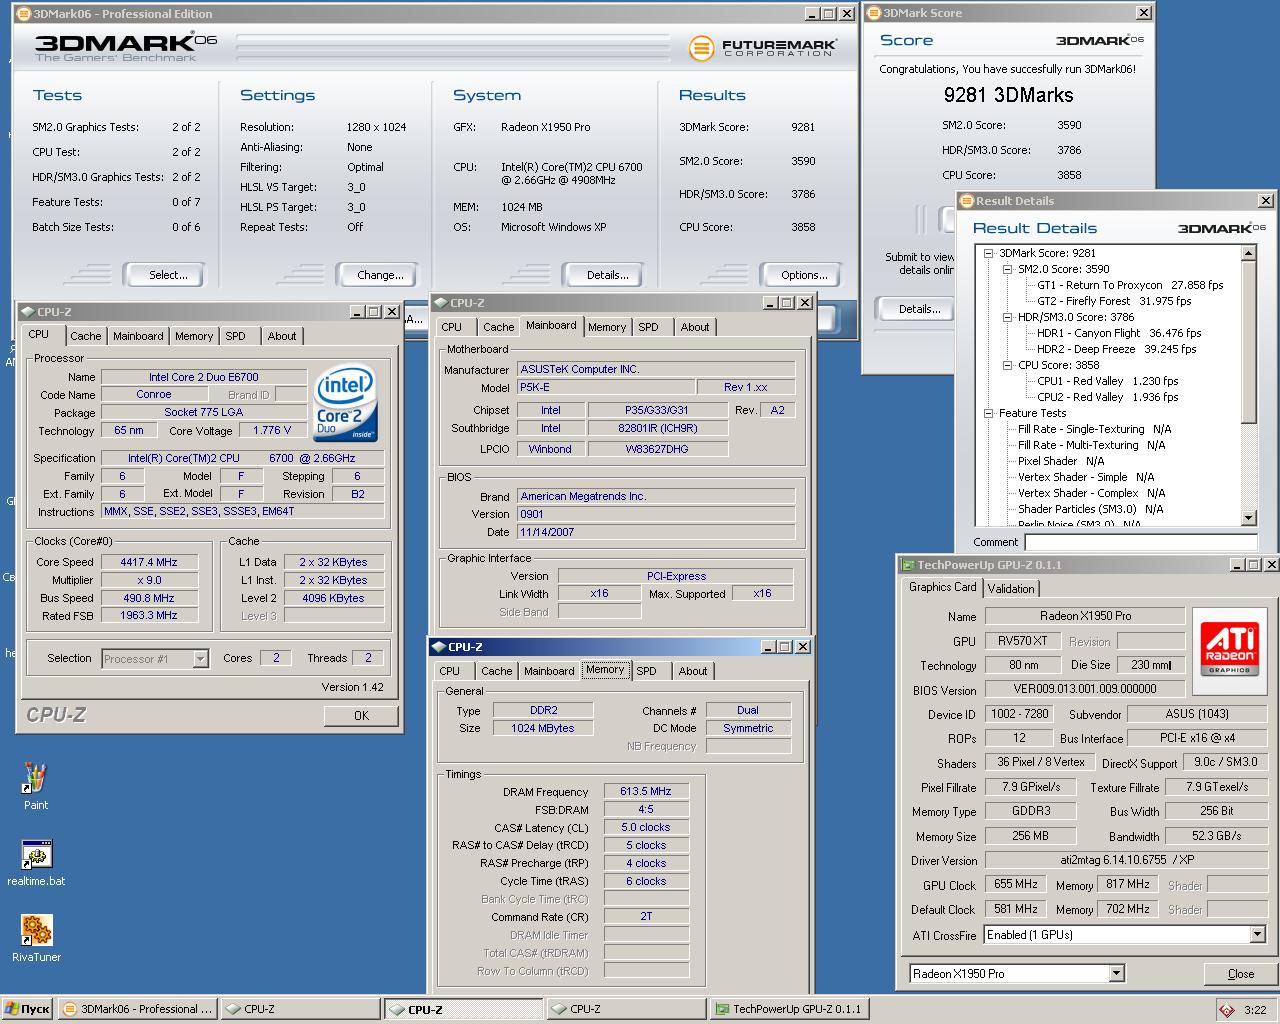Open the Radeon X1950 Pro GPU selector dropdown
The image size is (1280, 1024).
1117,973
